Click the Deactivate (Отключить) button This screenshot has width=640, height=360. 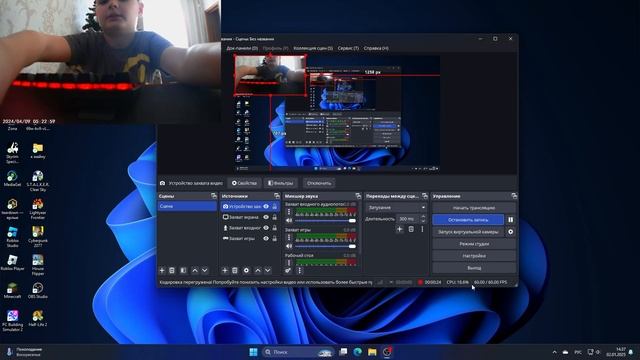click(x=319, y=183)
